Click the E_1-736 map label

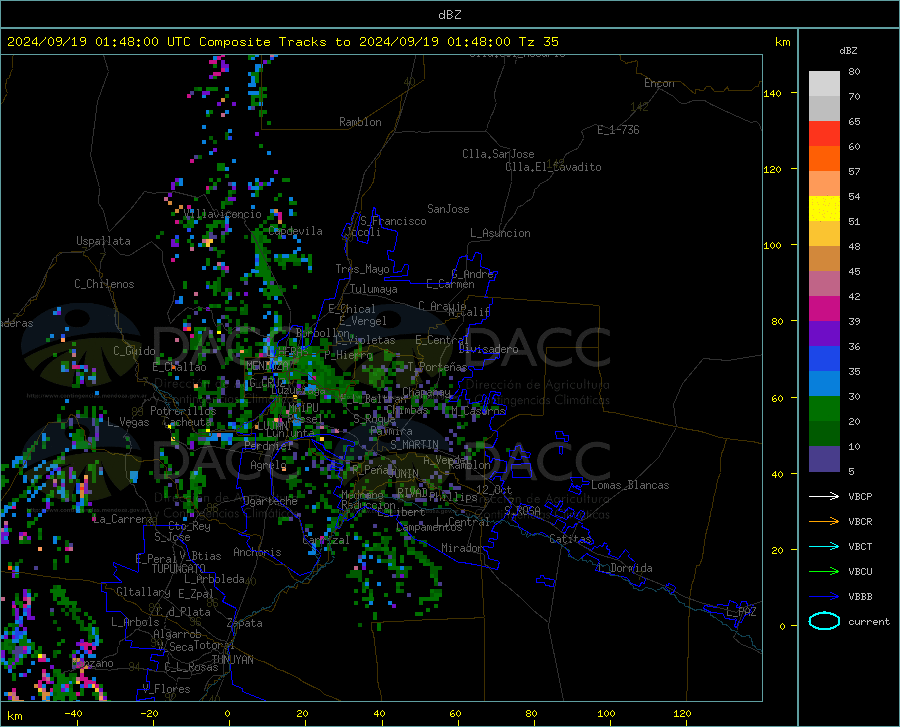point(618,130)
